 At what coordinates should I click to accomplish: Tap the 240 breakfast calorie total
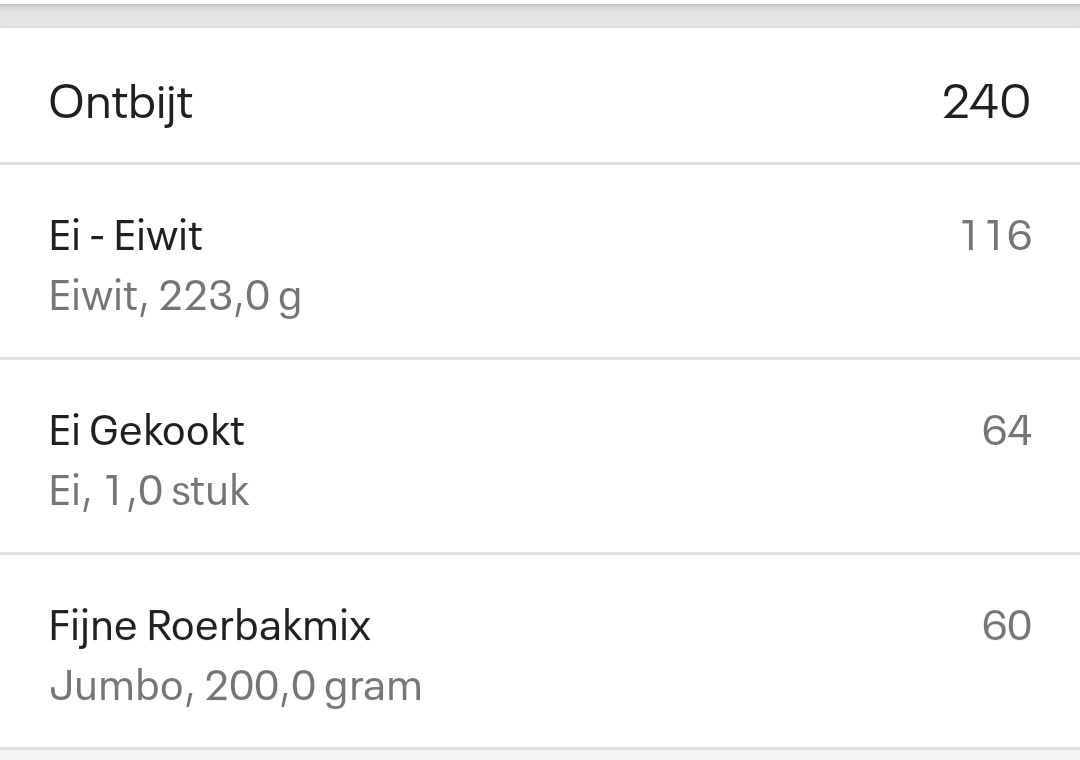coord(985,102)
